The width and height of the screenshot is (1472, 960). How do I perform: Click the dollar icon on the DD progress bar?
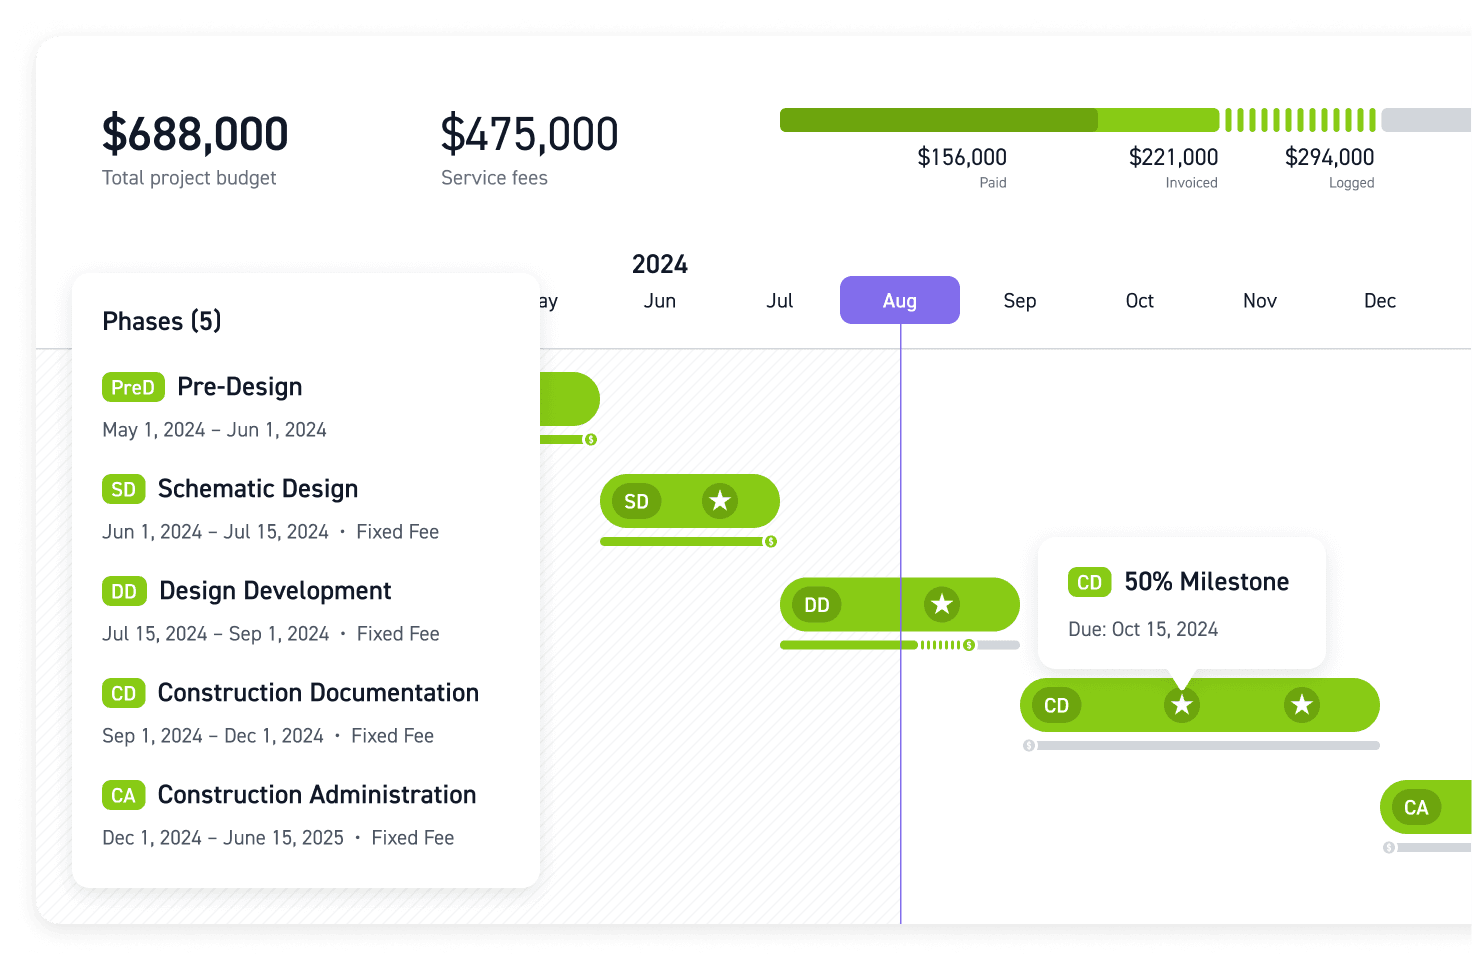968,645
